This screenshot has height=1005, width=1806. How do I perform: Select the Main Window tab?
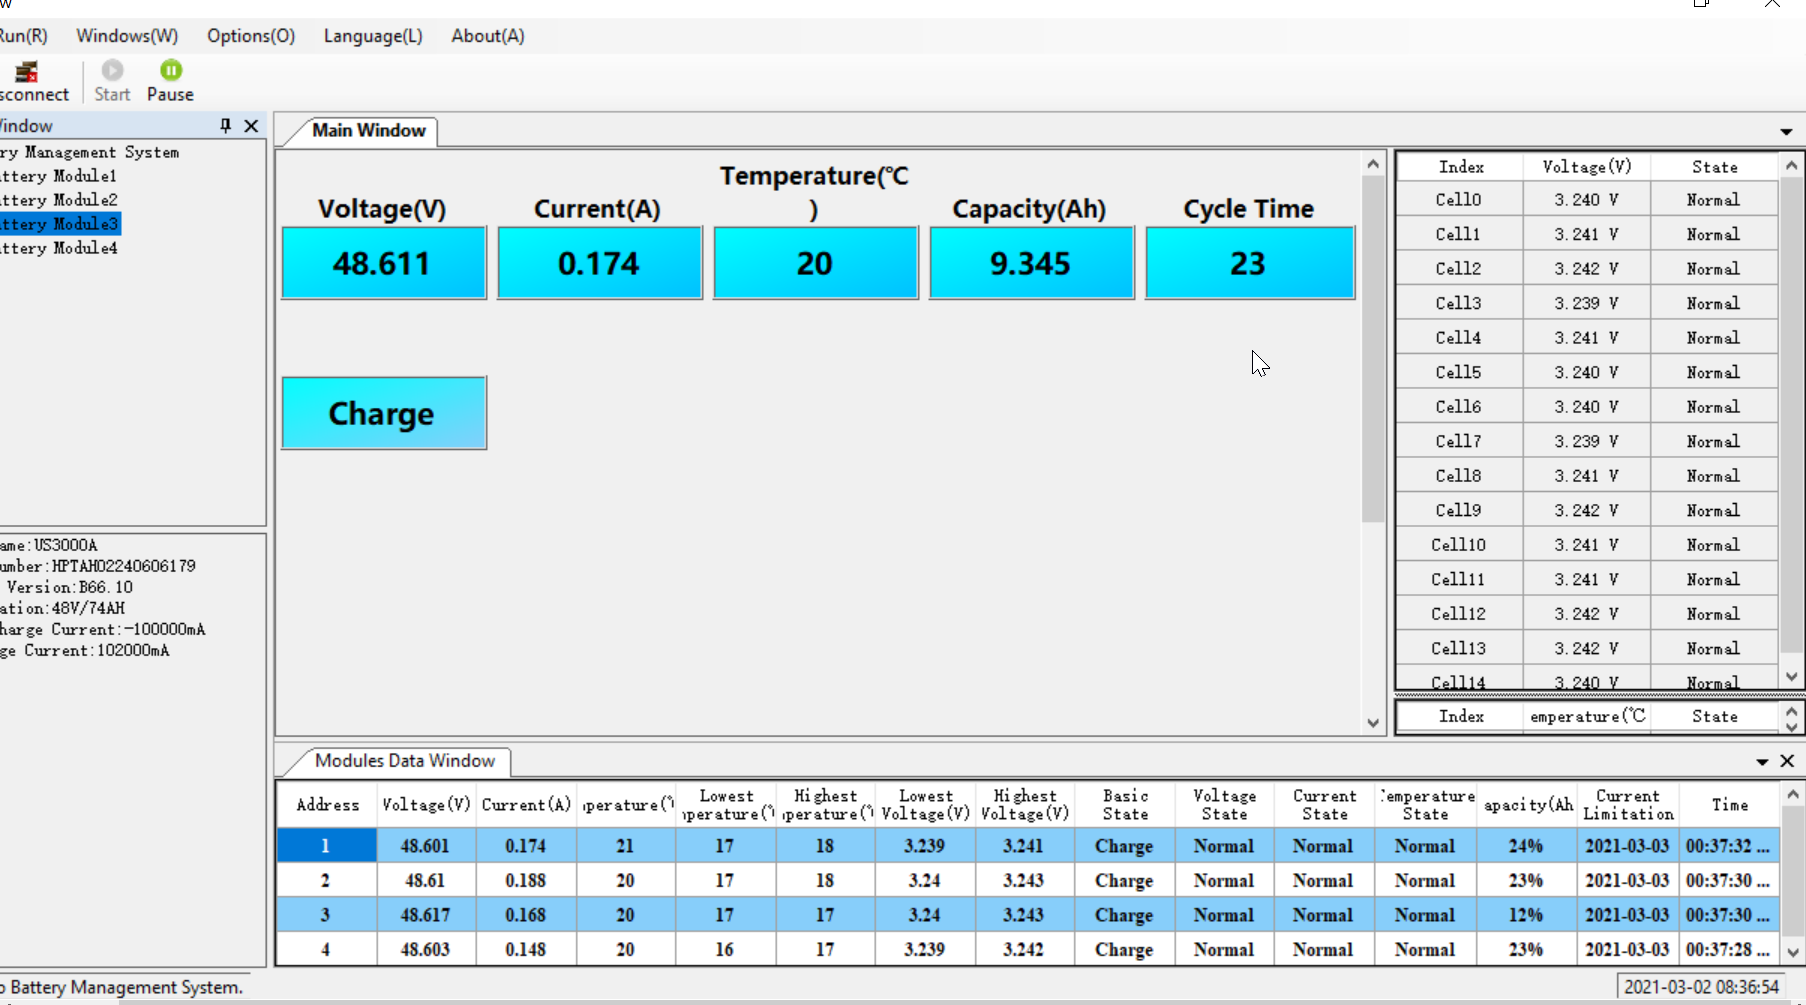tap(368, 131)
